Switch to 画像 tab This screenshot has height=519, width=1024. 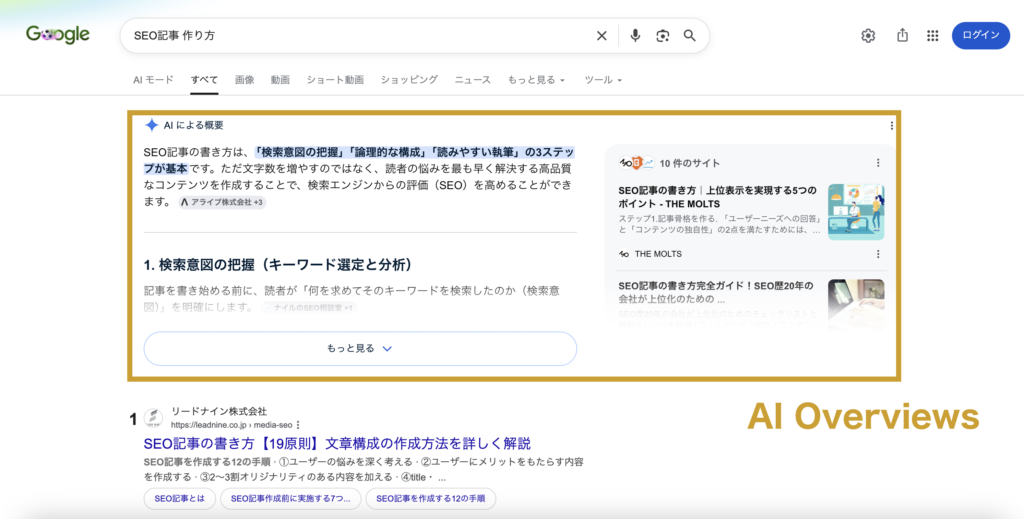click(x=244, y=80)
